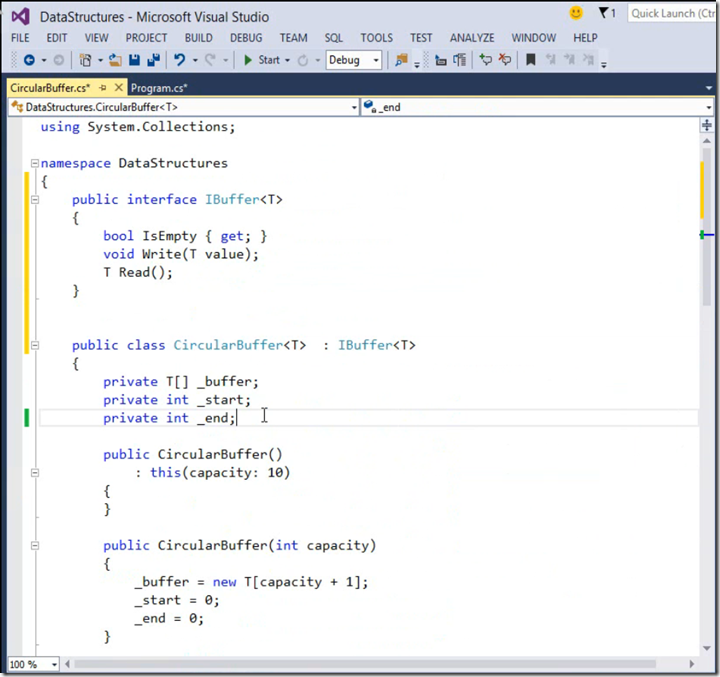Open the Start debug target dropdown arrow

[287, 61]
